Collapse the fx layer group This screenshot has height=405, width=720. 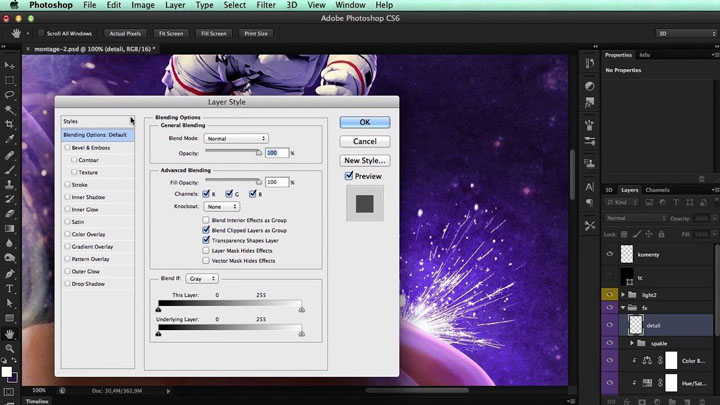click(623, 308)
